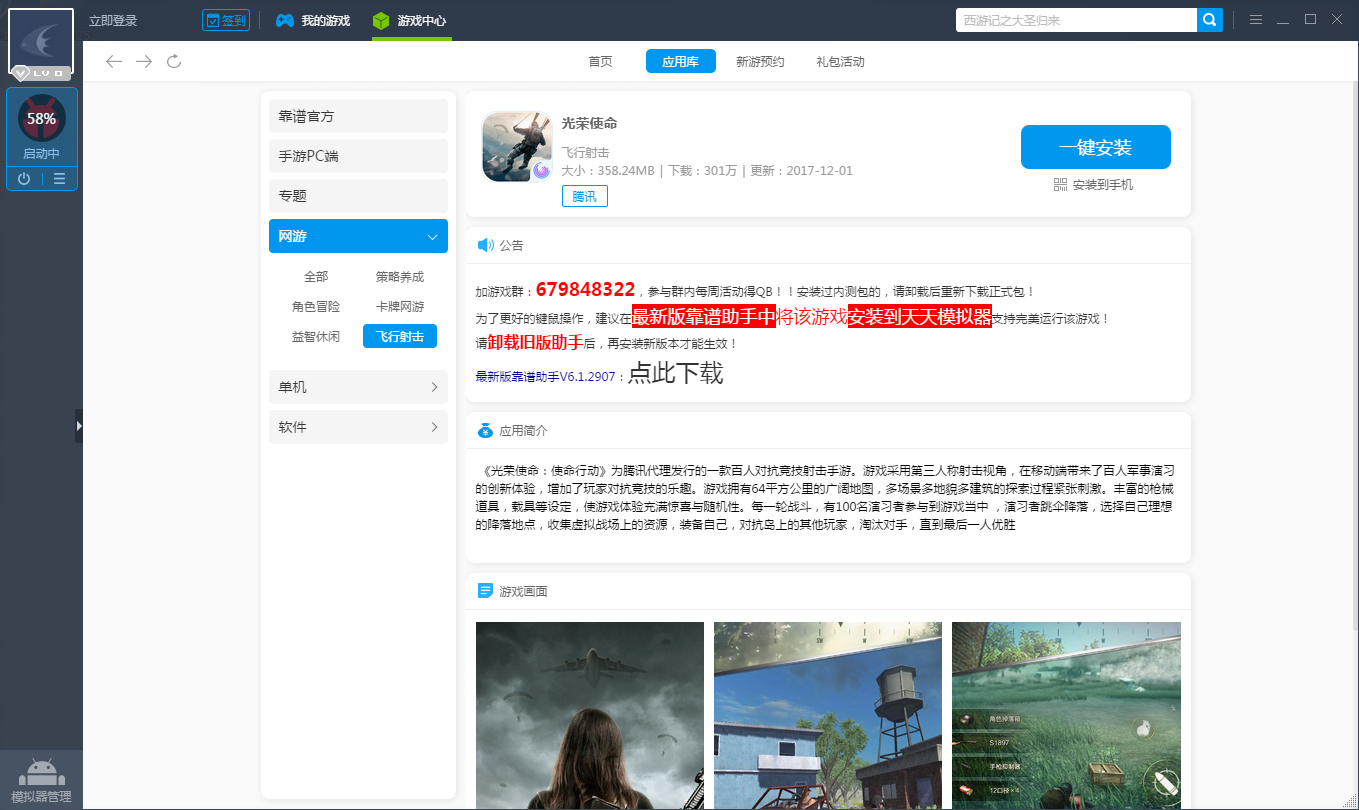Collapse the 网游 category chevron
This screenshot has height=810, width=1359.
432,237
